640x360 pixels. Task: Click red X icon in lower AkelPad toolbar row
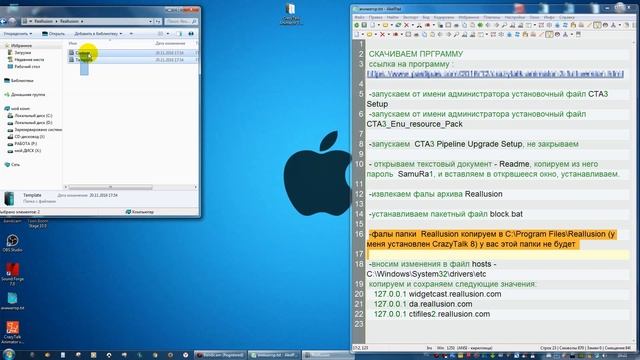(x=382, y=34)
